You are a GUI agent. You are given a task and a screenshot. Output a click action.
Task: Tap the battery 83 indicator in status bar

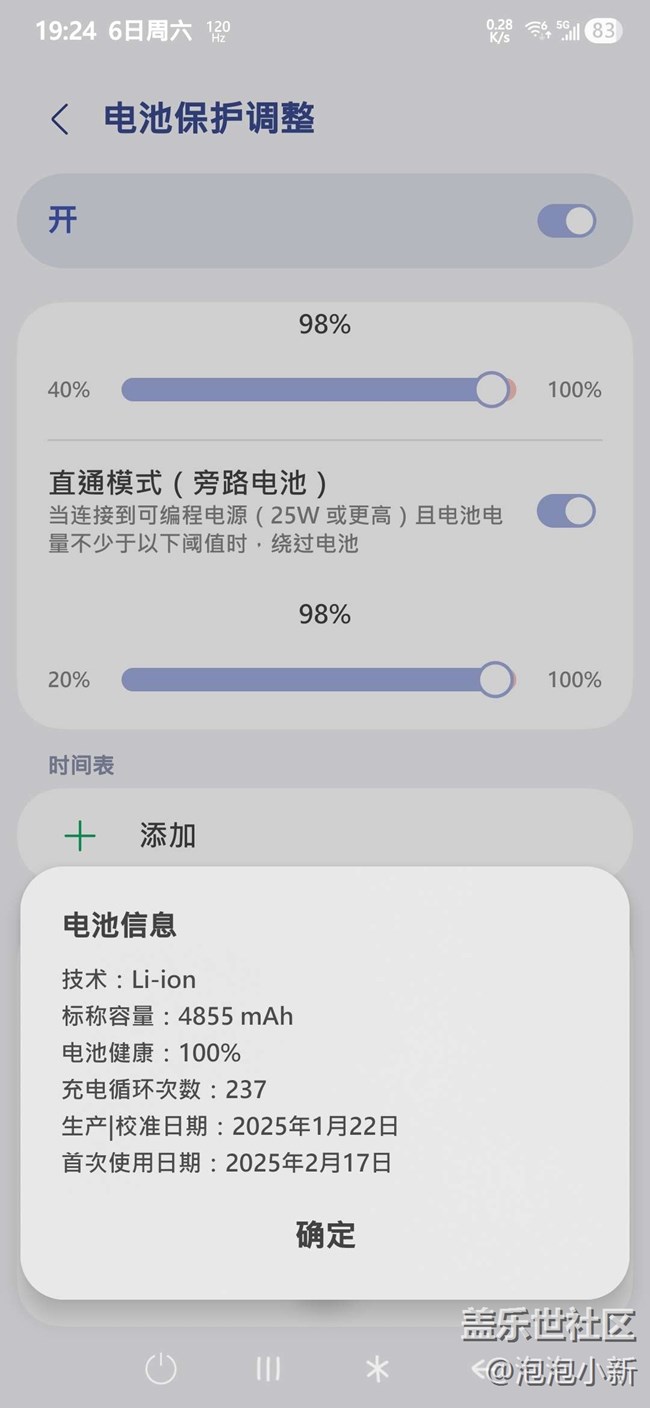(x=602, y=31)
